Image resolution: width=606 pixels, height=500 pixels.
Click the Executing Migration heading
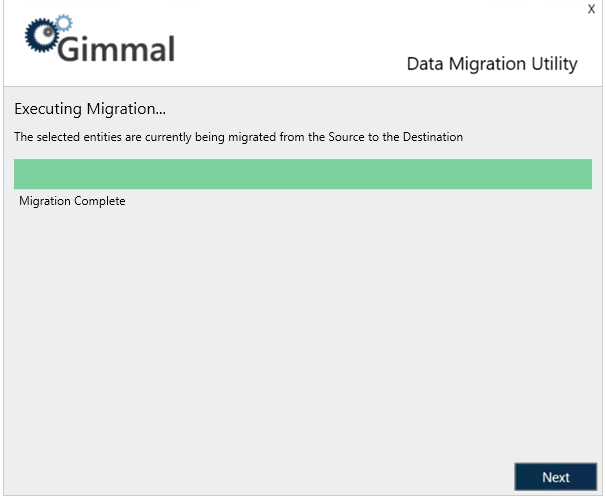pyautogui.click(x=90, y=108)
